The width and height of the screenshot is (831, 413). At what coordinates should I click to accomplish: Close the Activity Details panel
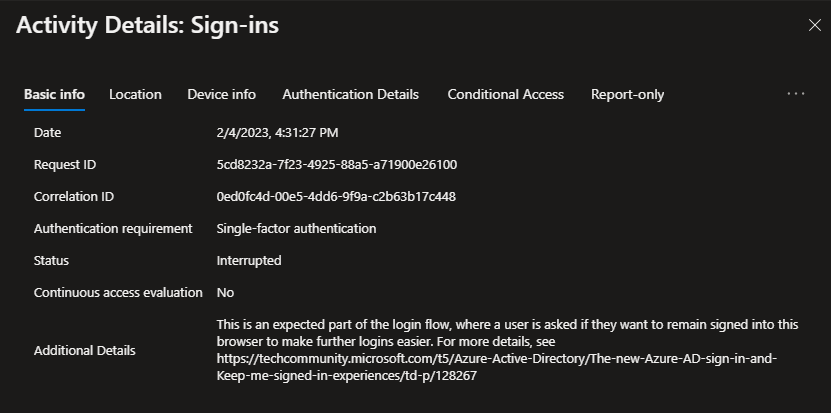[x=814, y=26]
